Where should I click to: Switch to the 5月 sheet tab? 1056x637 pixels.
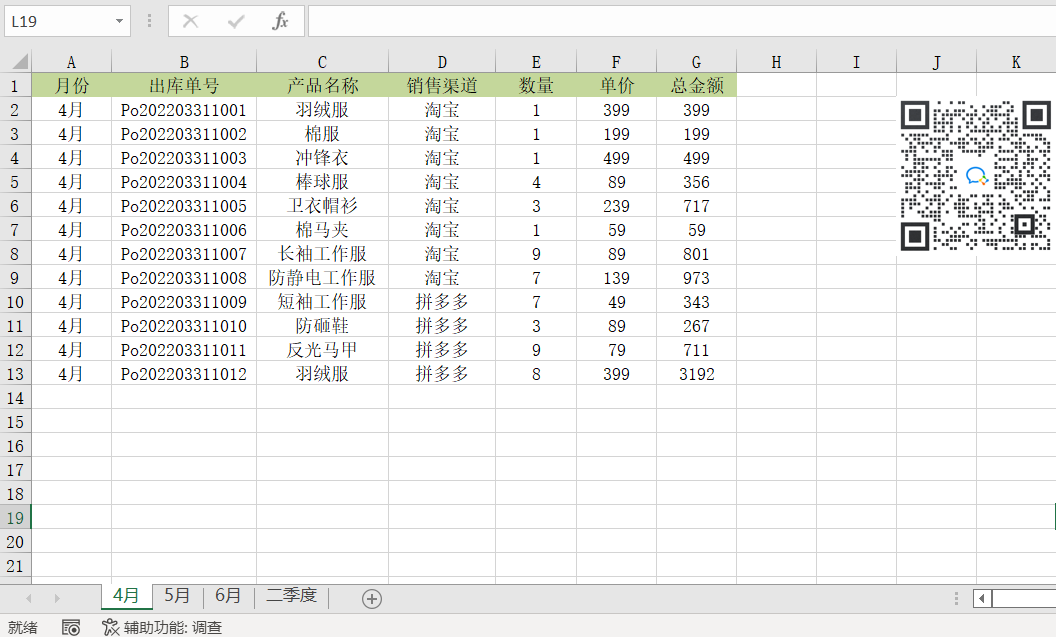[177, 596]
